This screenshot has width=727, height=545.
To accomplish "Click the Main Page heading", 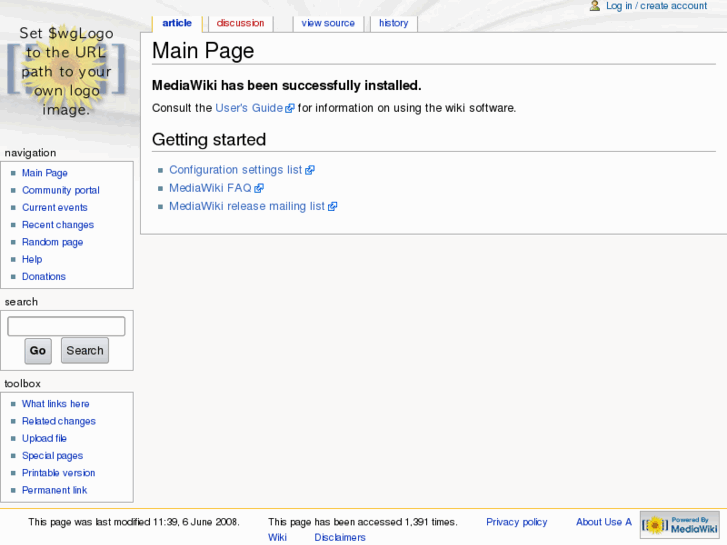I will [x=203, y=51].
